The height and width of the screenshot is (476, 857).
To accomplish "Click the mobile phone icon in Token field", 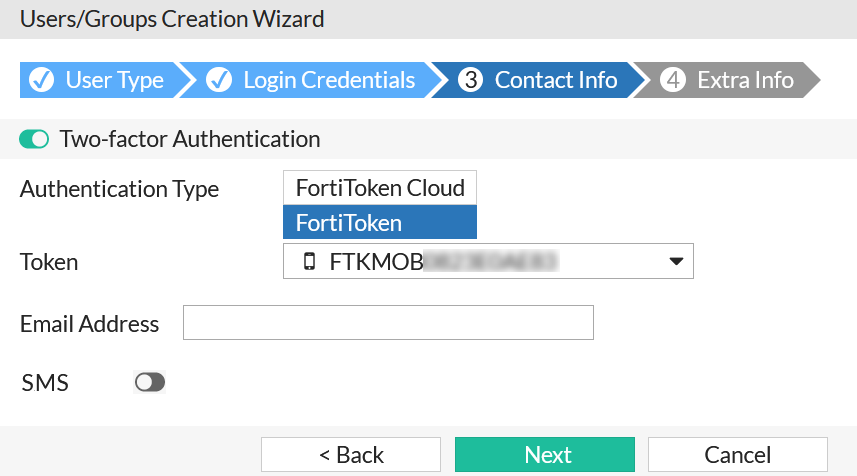I will [x=309, y=262].
